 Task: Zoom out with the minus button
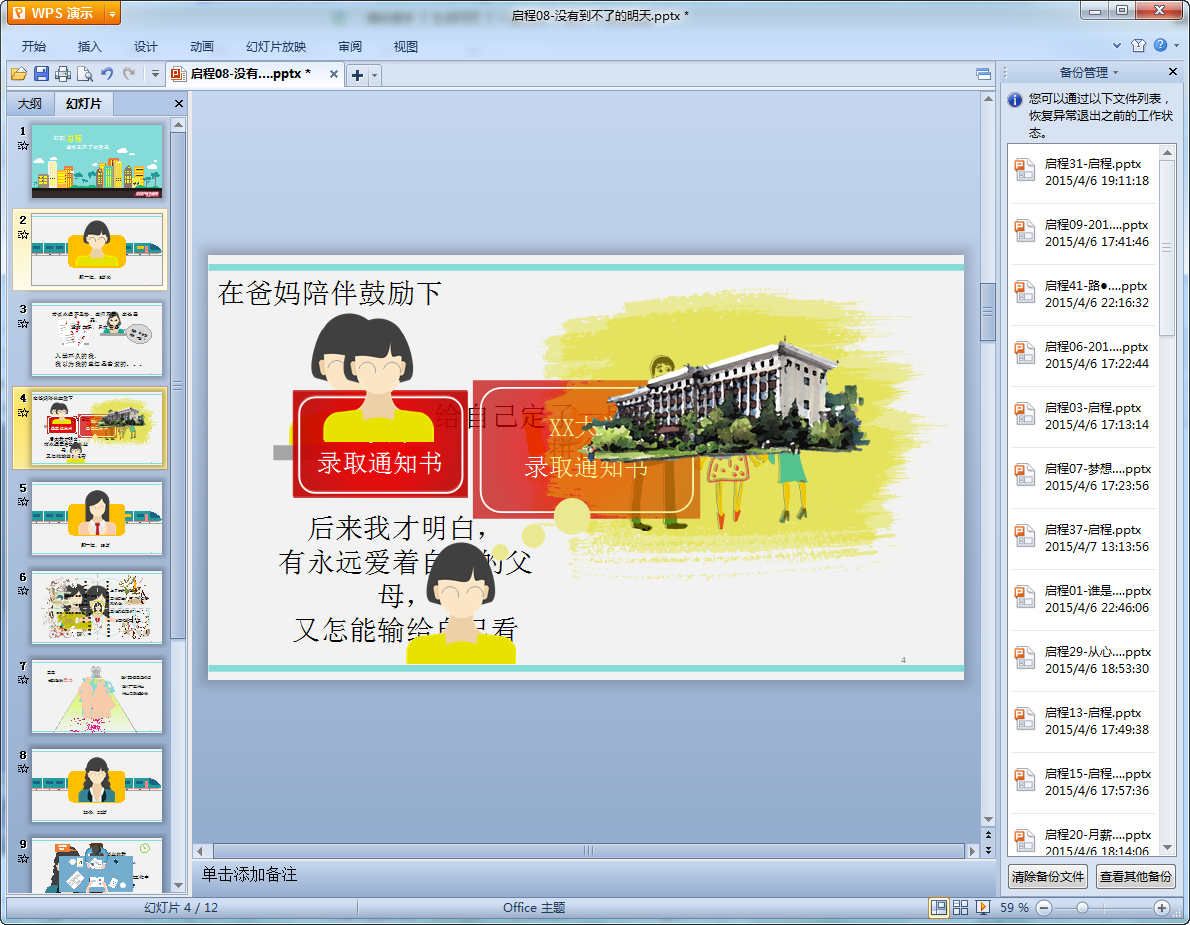pos(1044,908)
